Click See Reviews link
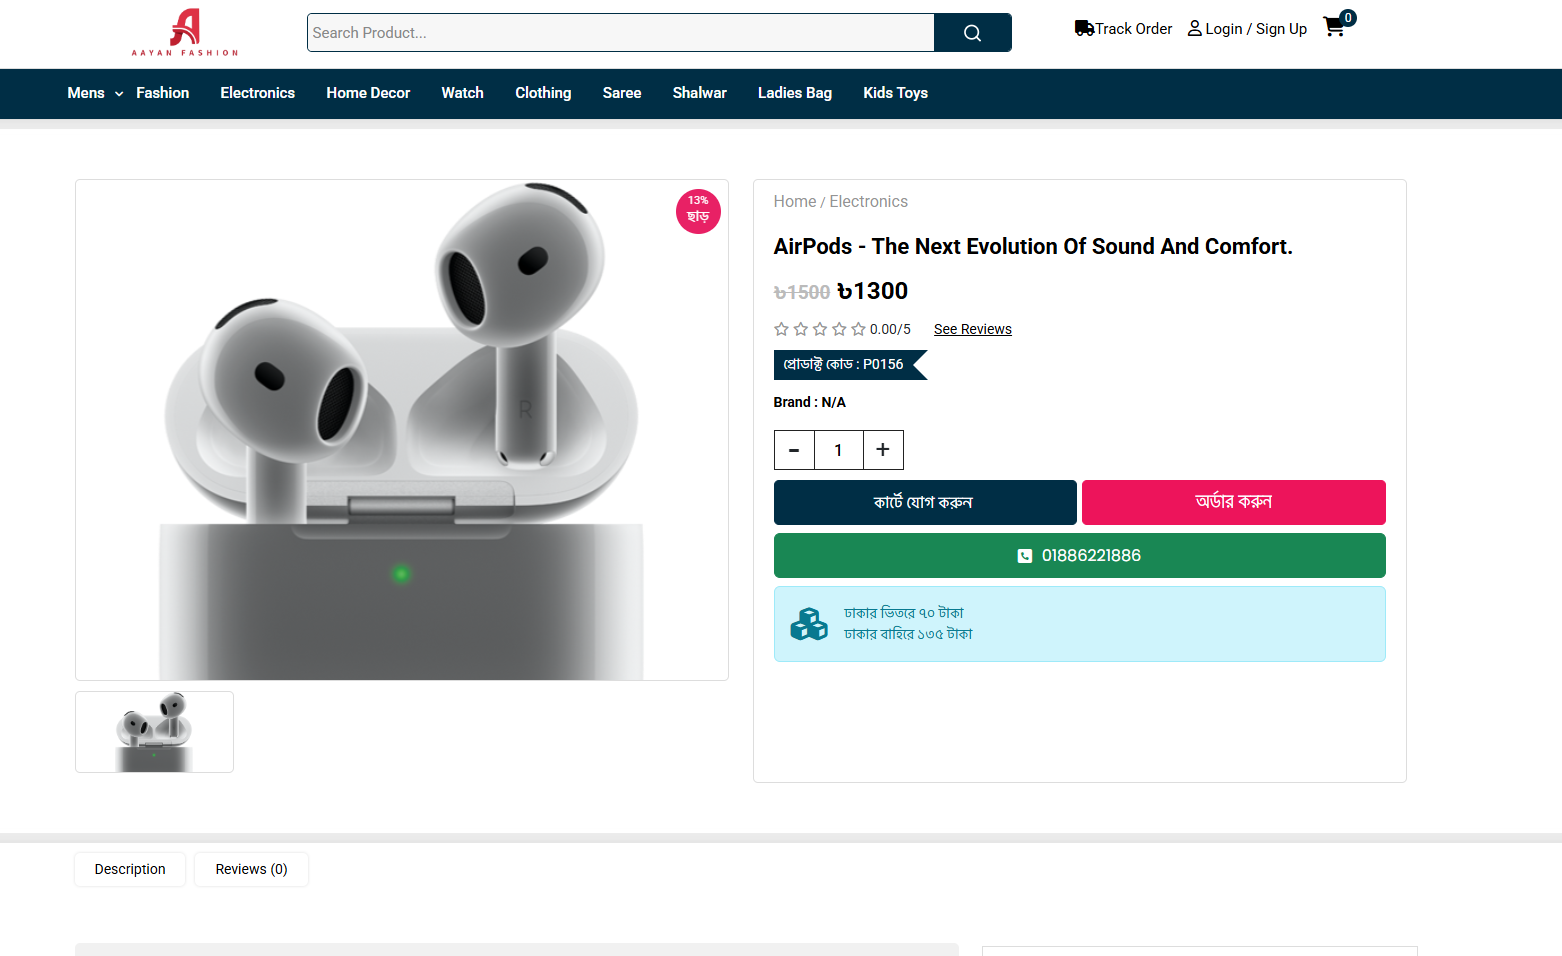Image resolution: width=1562 pixels, height=956 pixels. coord(973,329)
